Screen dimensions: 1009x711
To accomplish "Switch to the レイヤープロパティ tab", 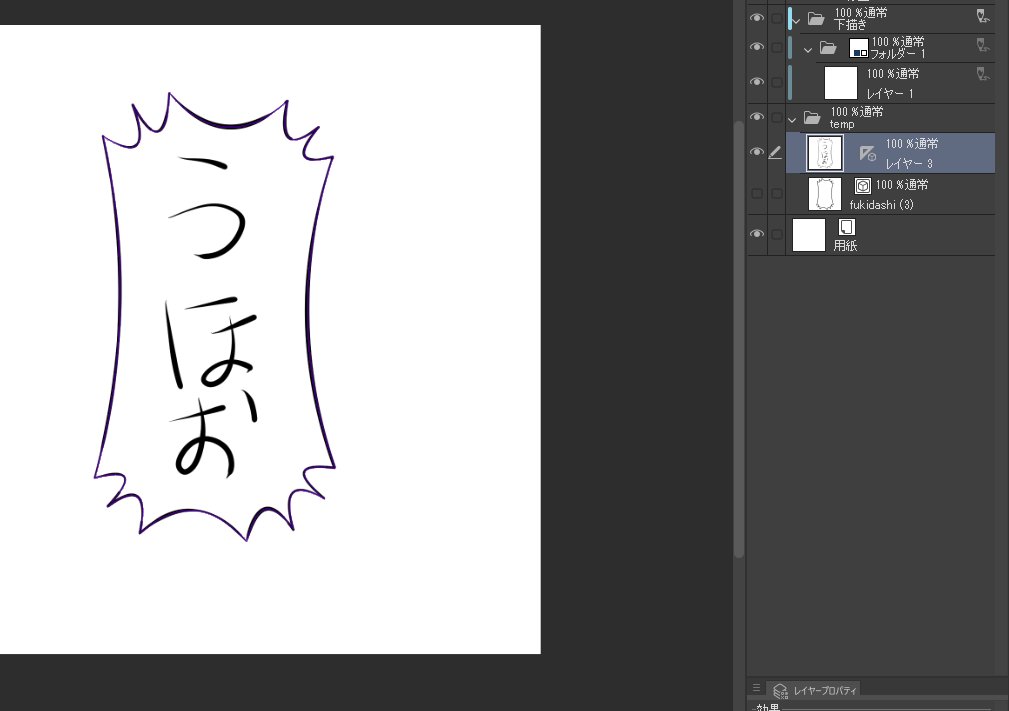I will click(x=813, y=690).
